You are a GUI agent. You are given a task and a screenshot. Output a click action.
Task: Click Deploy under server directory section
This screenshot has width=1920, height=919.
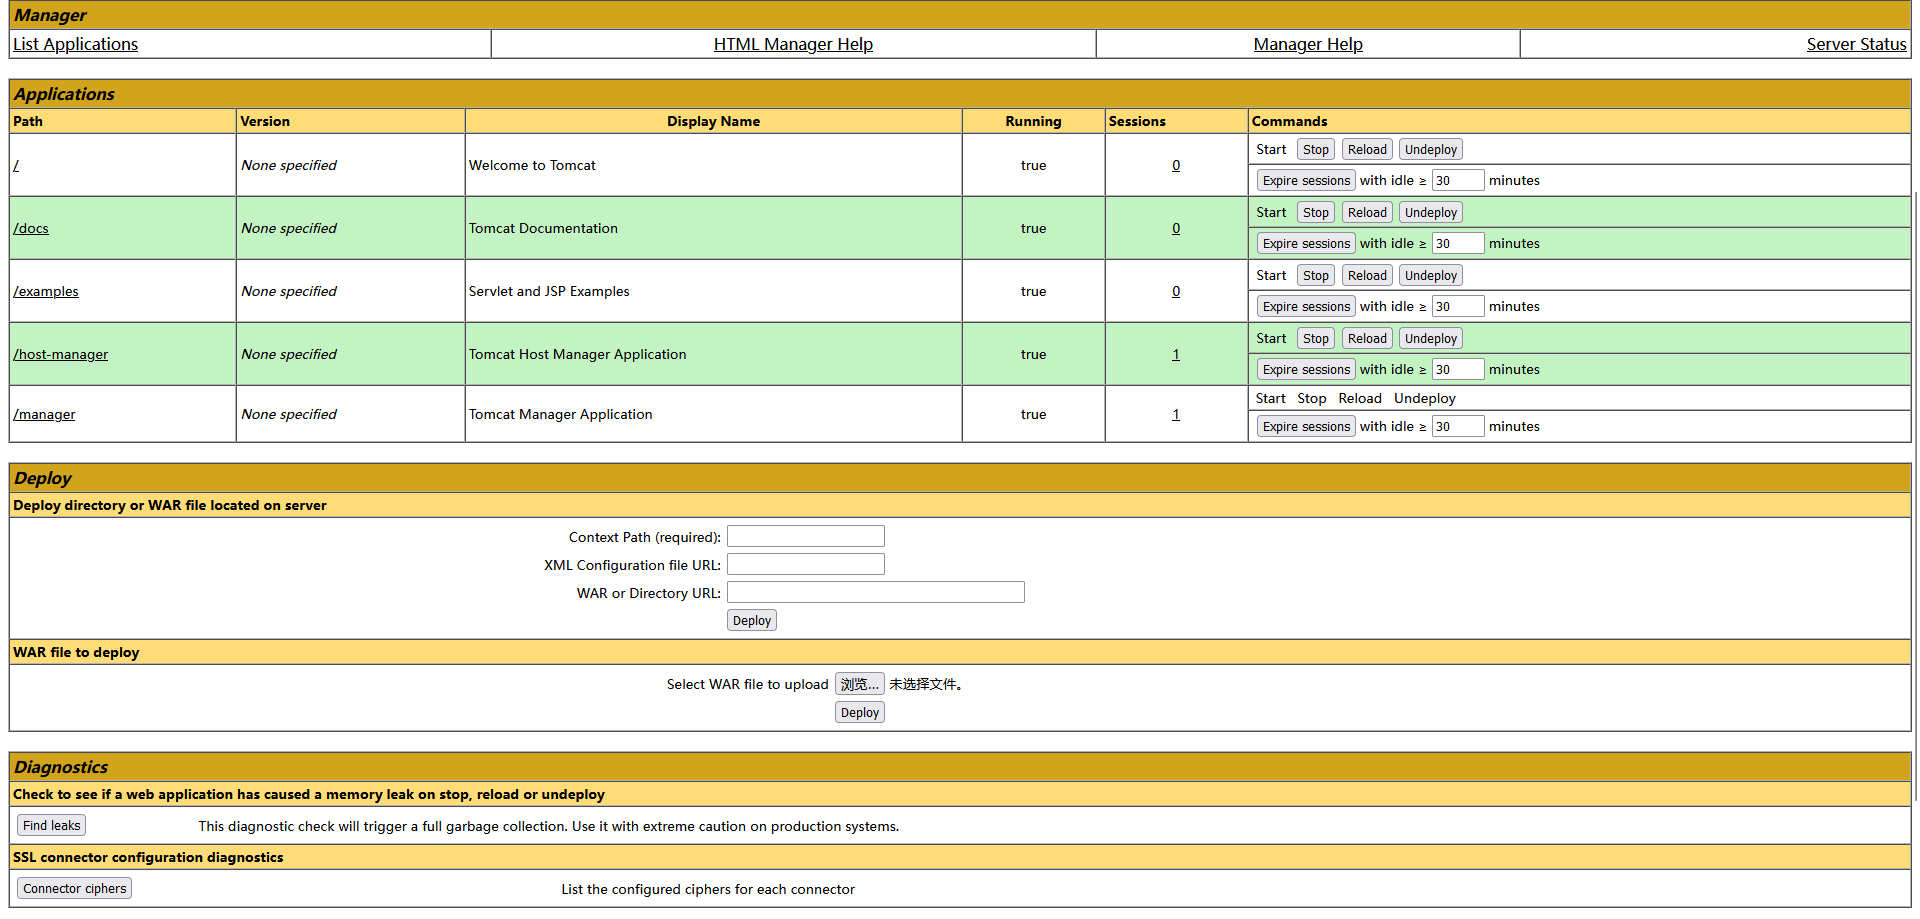click(x=752, y=620)
